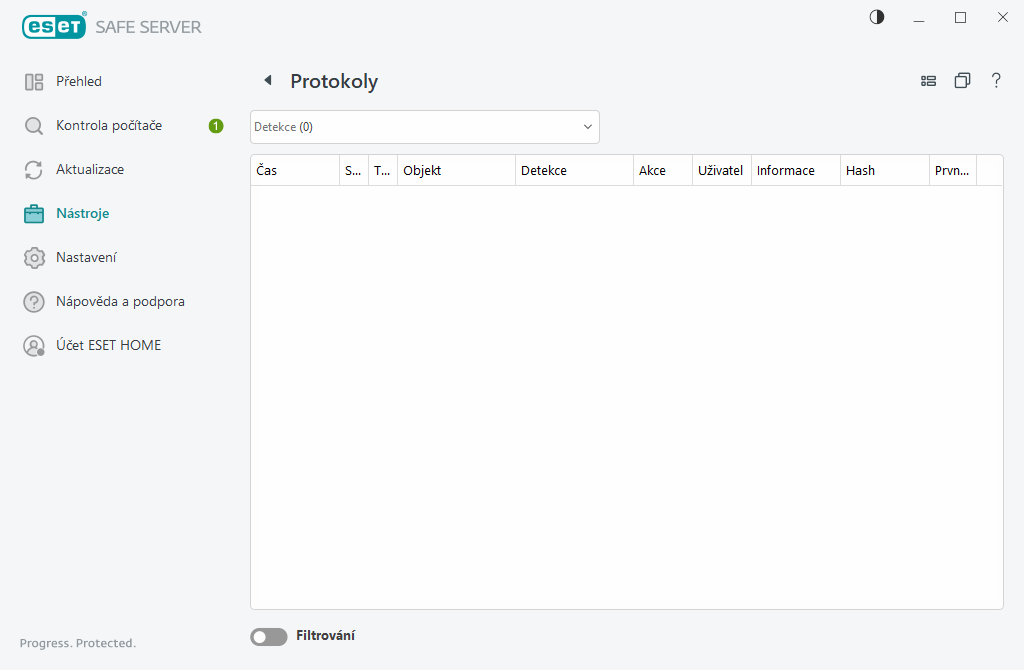Click the help question mark icon
Image resolution: width=1024 pixels, height=670 pixels.
click(996, 80)
